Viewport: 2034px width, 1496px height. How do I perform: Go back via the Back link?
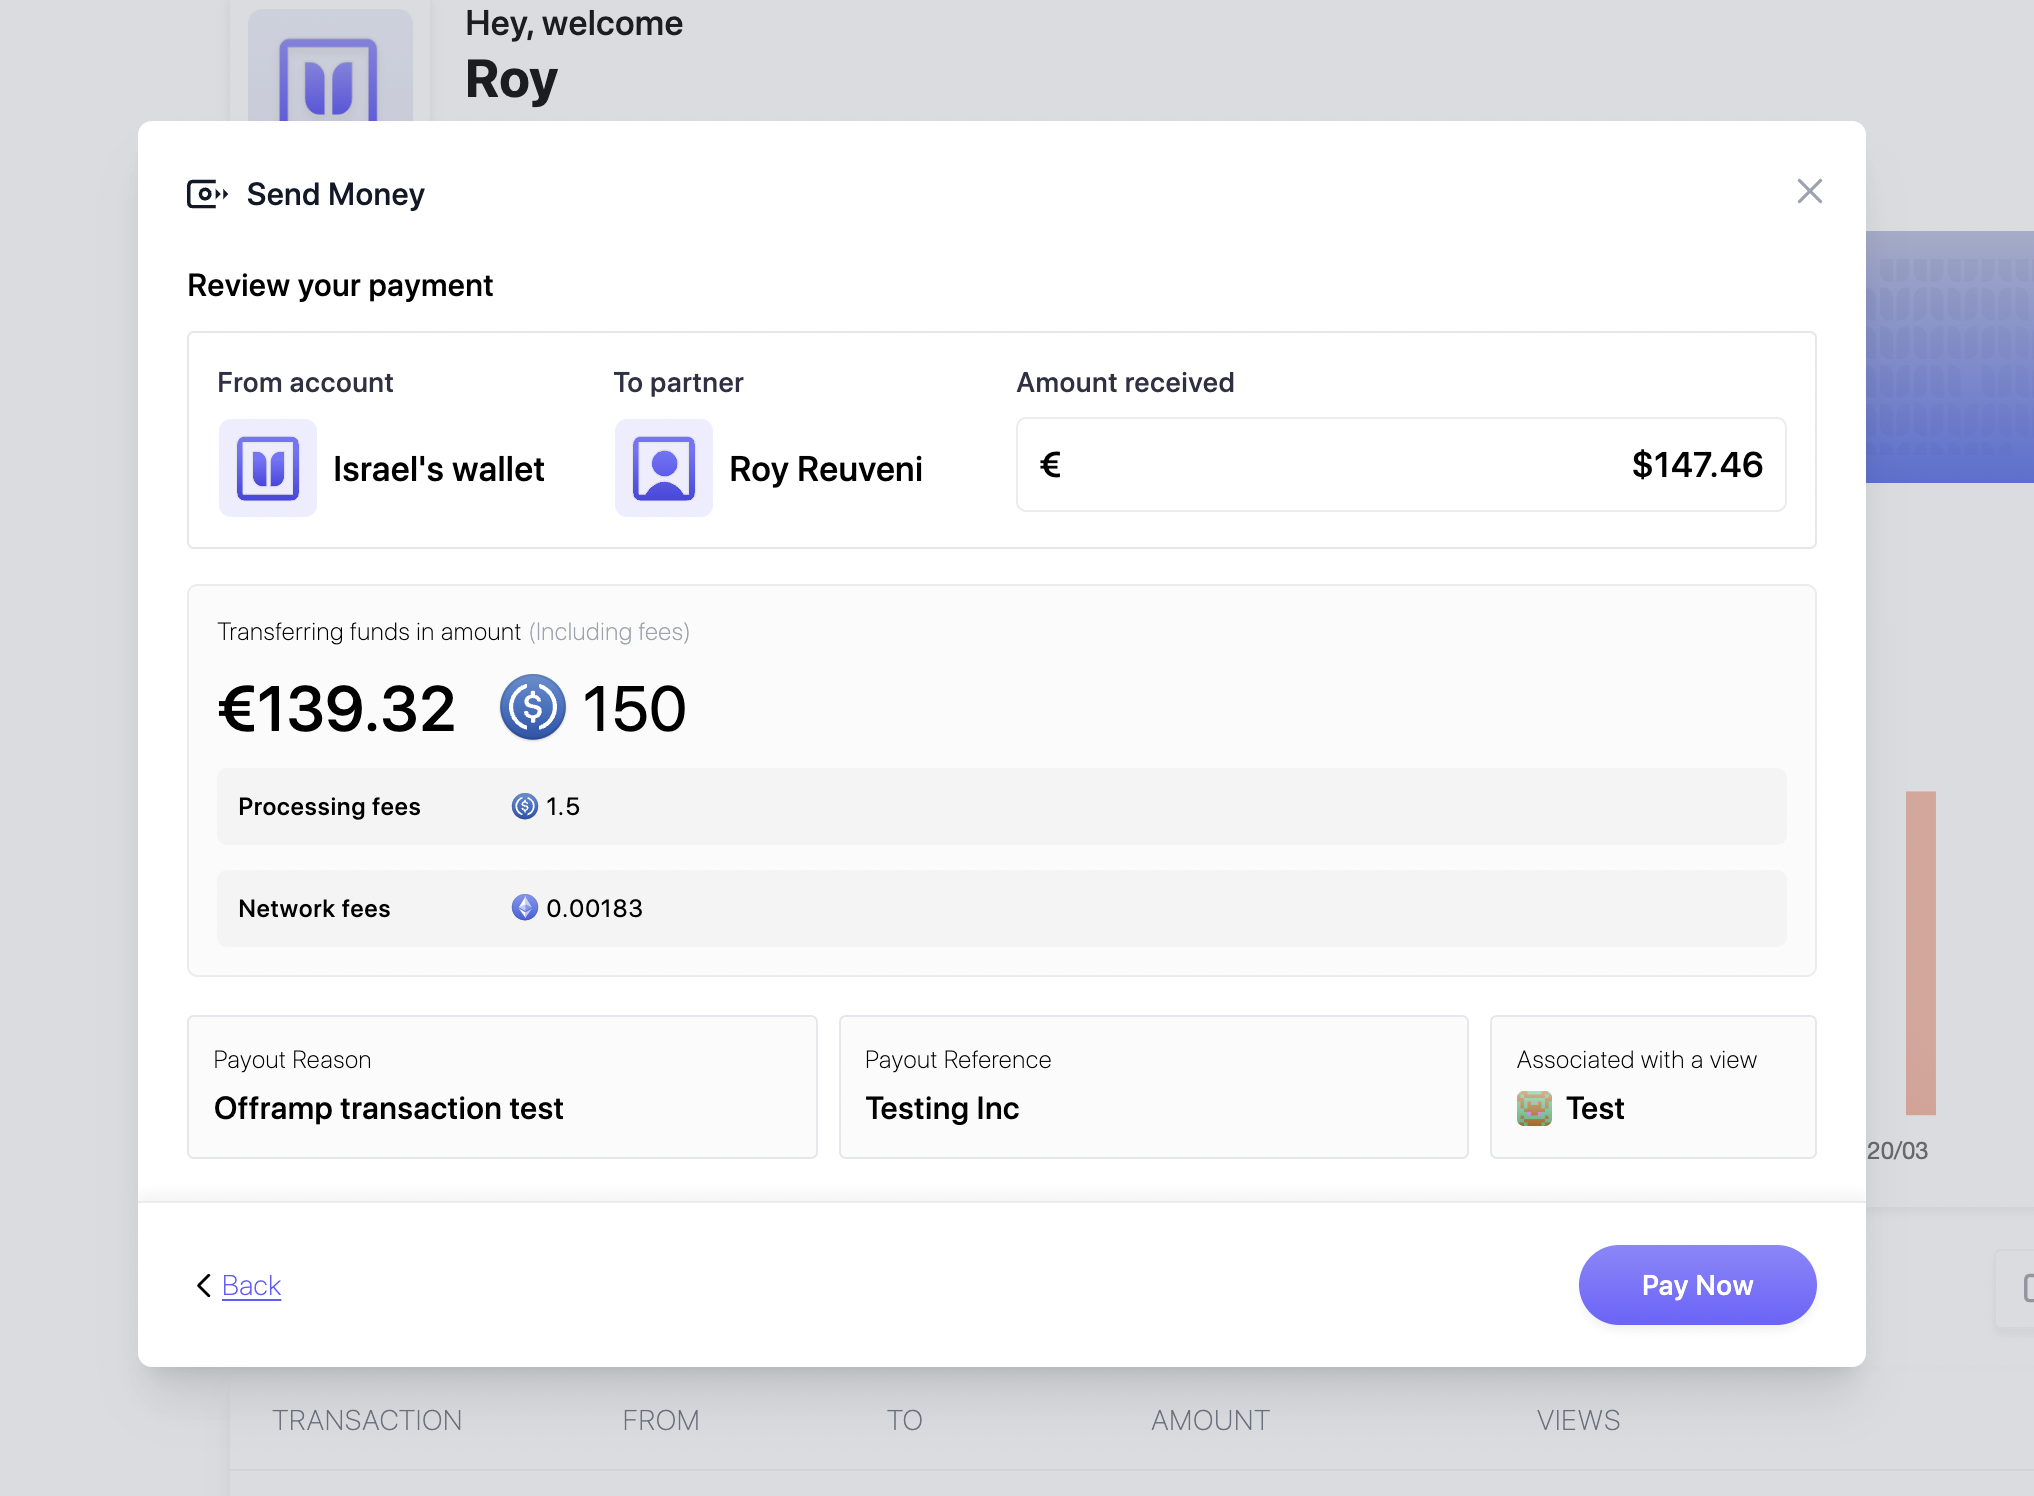pyautogui.click(x=251, y=1285)
